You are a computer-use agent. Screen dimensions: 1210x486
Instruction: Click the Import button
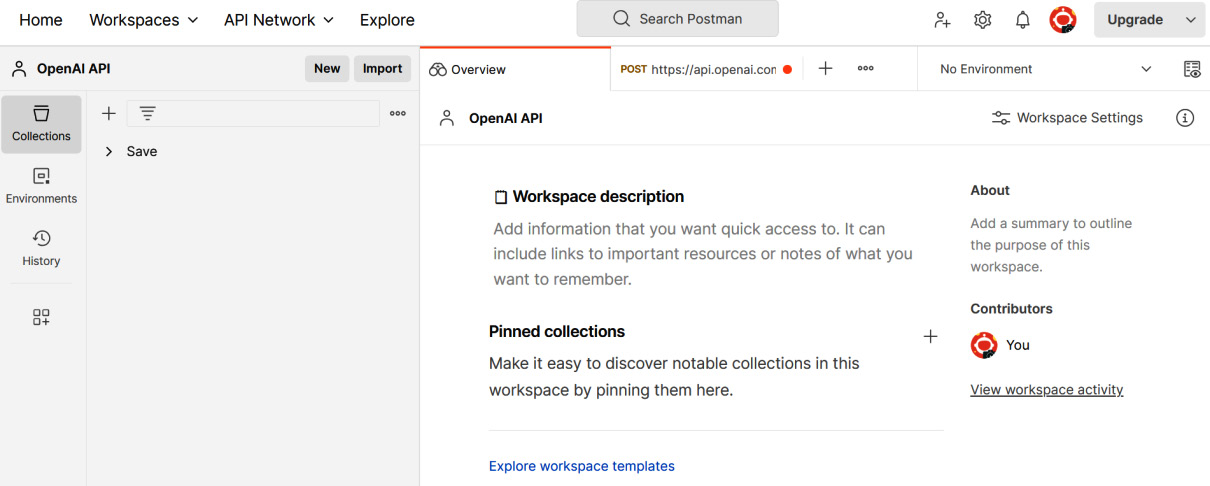(x=382, y=68)
